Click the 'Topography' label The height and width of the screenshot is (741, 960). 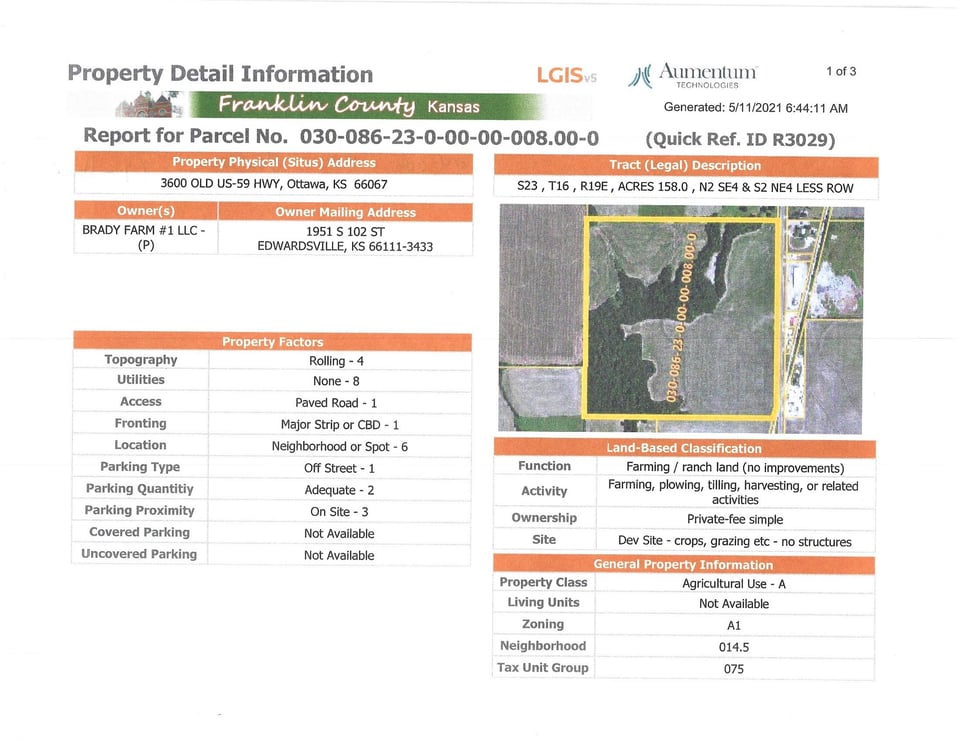141,359
